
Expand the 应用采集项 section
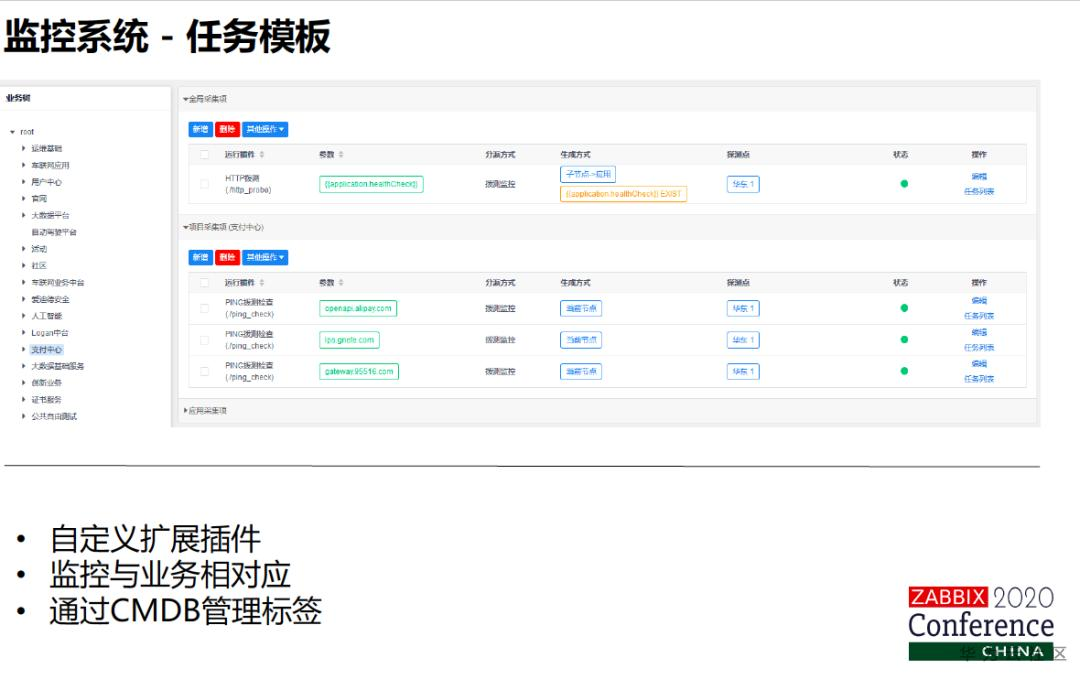pos(185,410)
